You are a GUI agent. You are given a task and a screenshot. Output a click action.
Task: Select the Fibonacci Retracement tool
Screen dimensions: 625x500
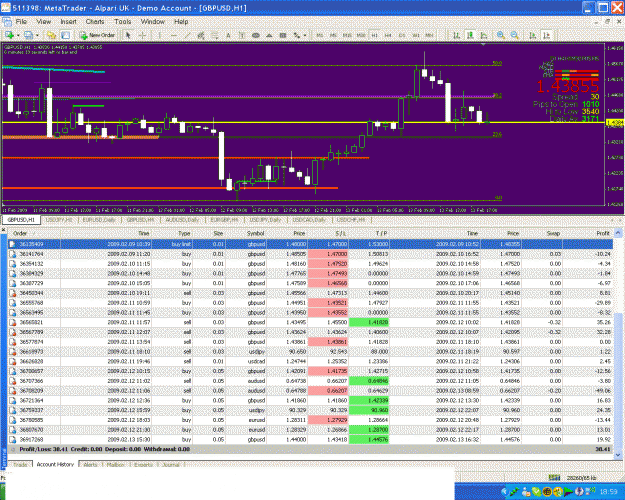pyautogui.click(x=214, y=35)
